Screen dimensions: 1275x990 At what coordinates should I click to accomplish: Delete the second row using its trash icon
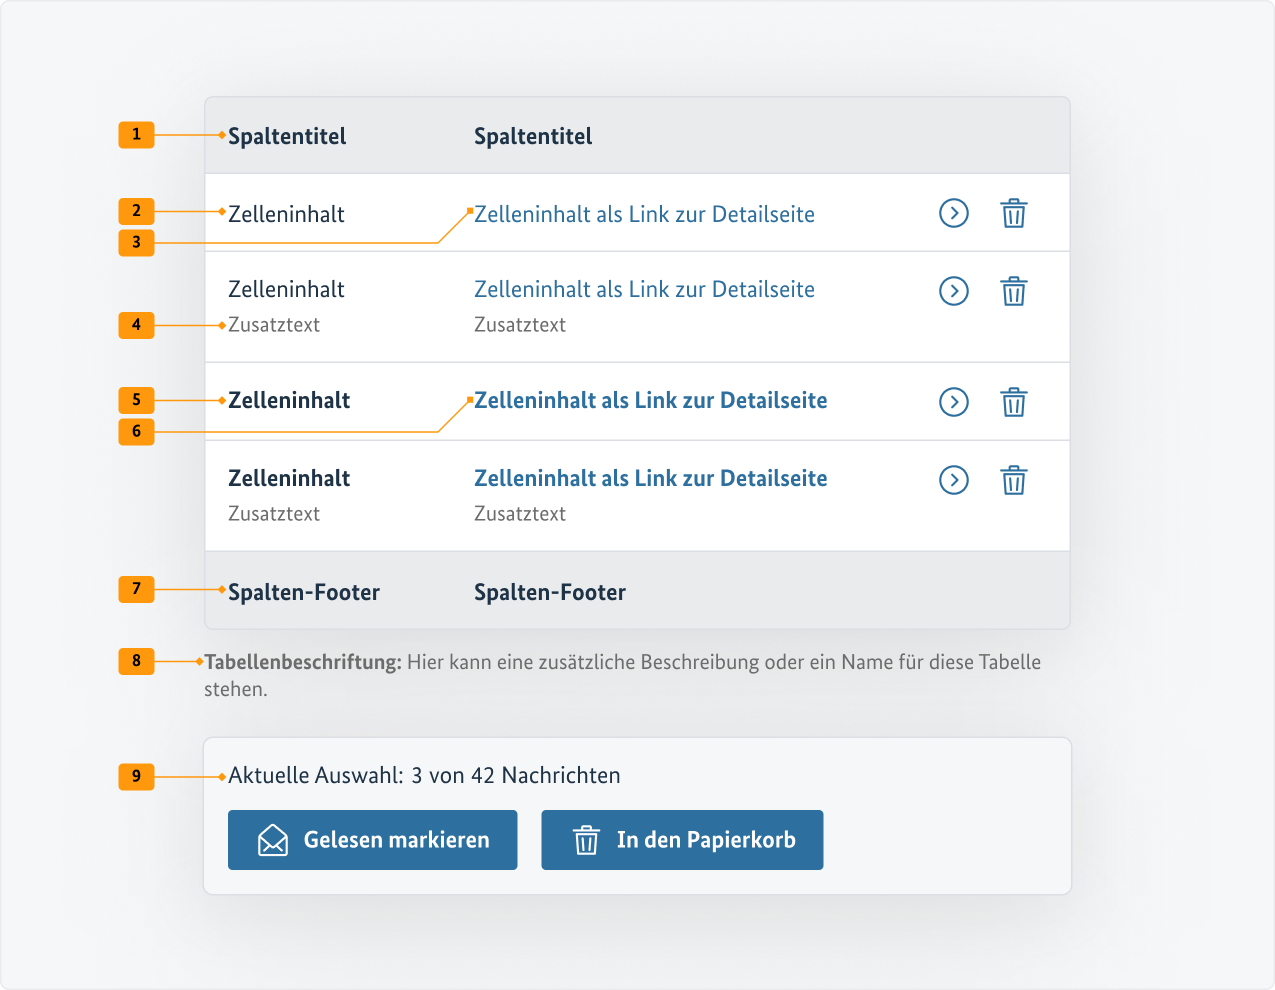click(1014, 291)
